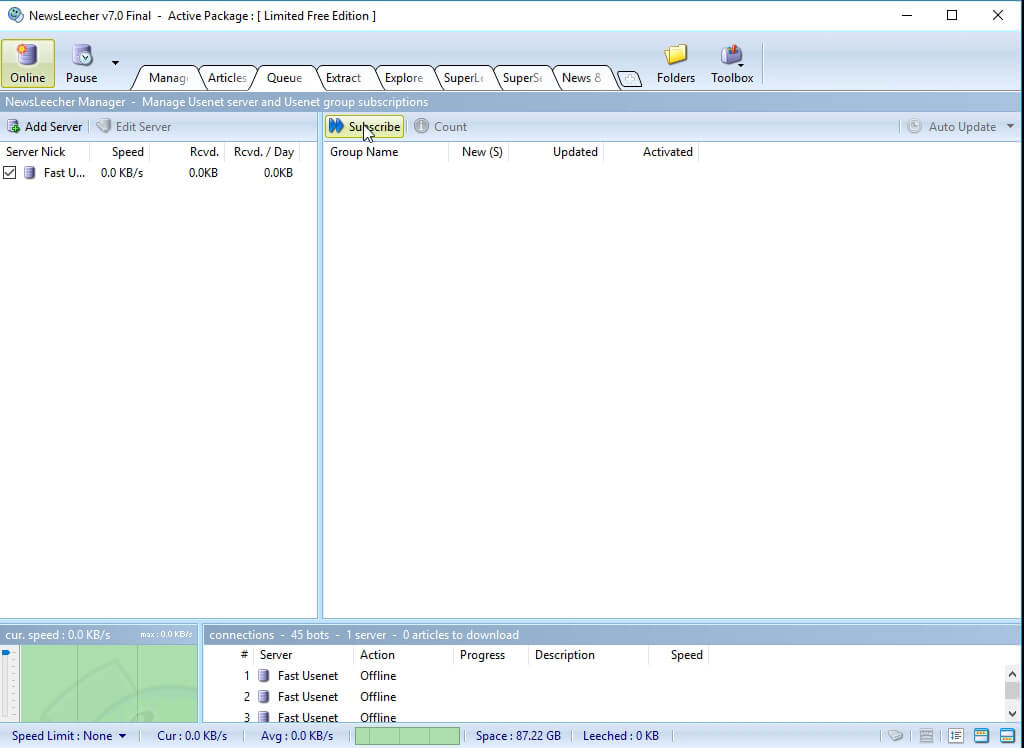The width and height of the screenshot is (1024, 748).
Task: Click the grayed list layout status icon
Action: pos(925,736)
